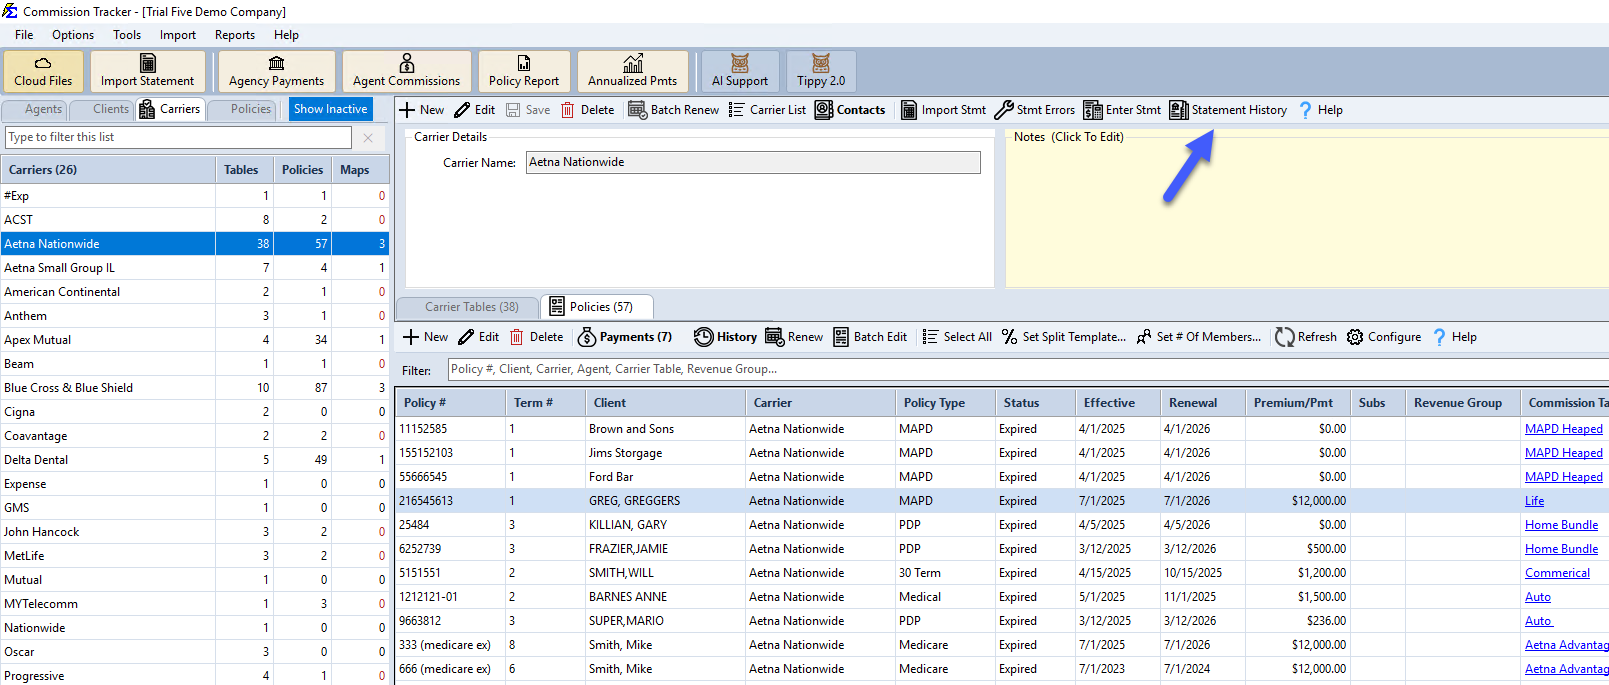Launch Tippy 2.0

point(821,71)
